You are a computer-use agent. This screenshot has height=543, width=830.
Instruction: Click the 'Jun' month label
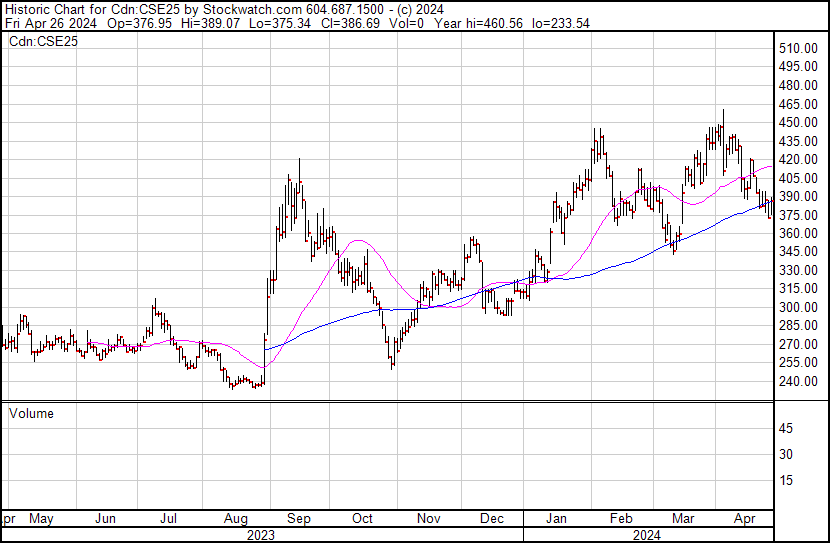point(105,519)
